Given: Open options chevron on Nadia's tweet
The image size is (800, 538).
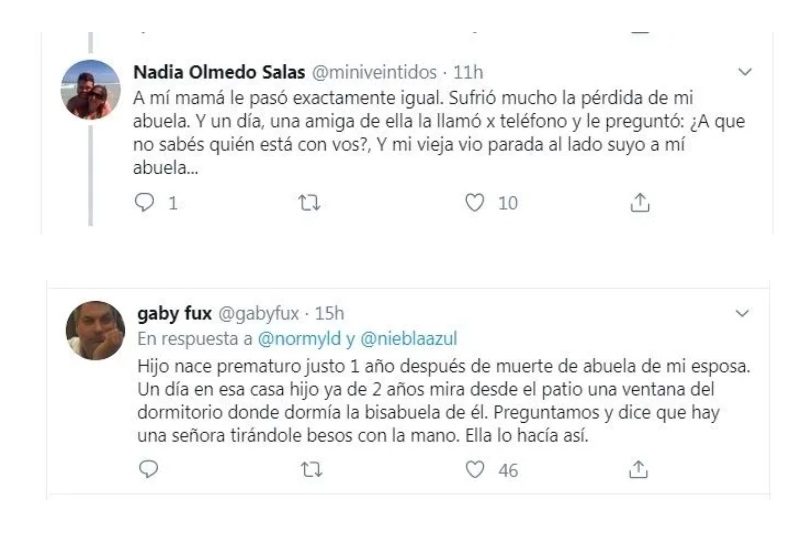Looking at the screenshot, I should click(x=743, y=72).
